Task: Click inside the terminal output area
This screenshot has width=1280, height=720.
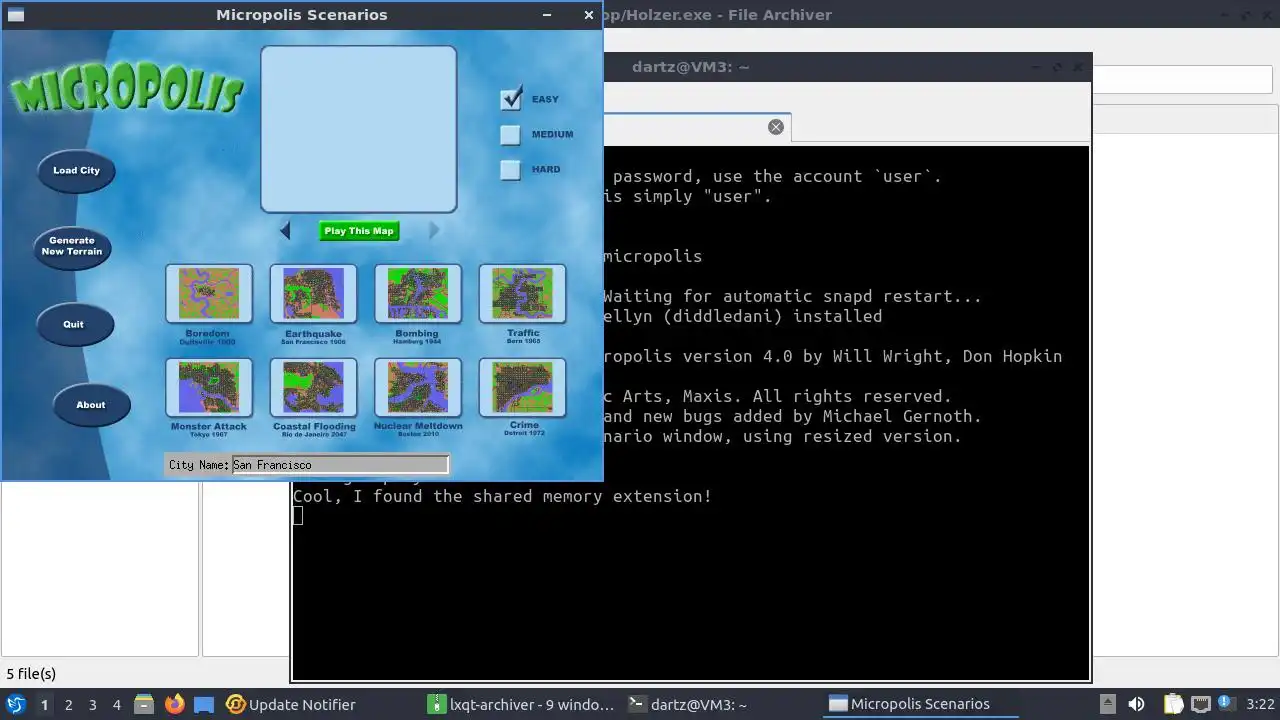Action: coord(690,412)
